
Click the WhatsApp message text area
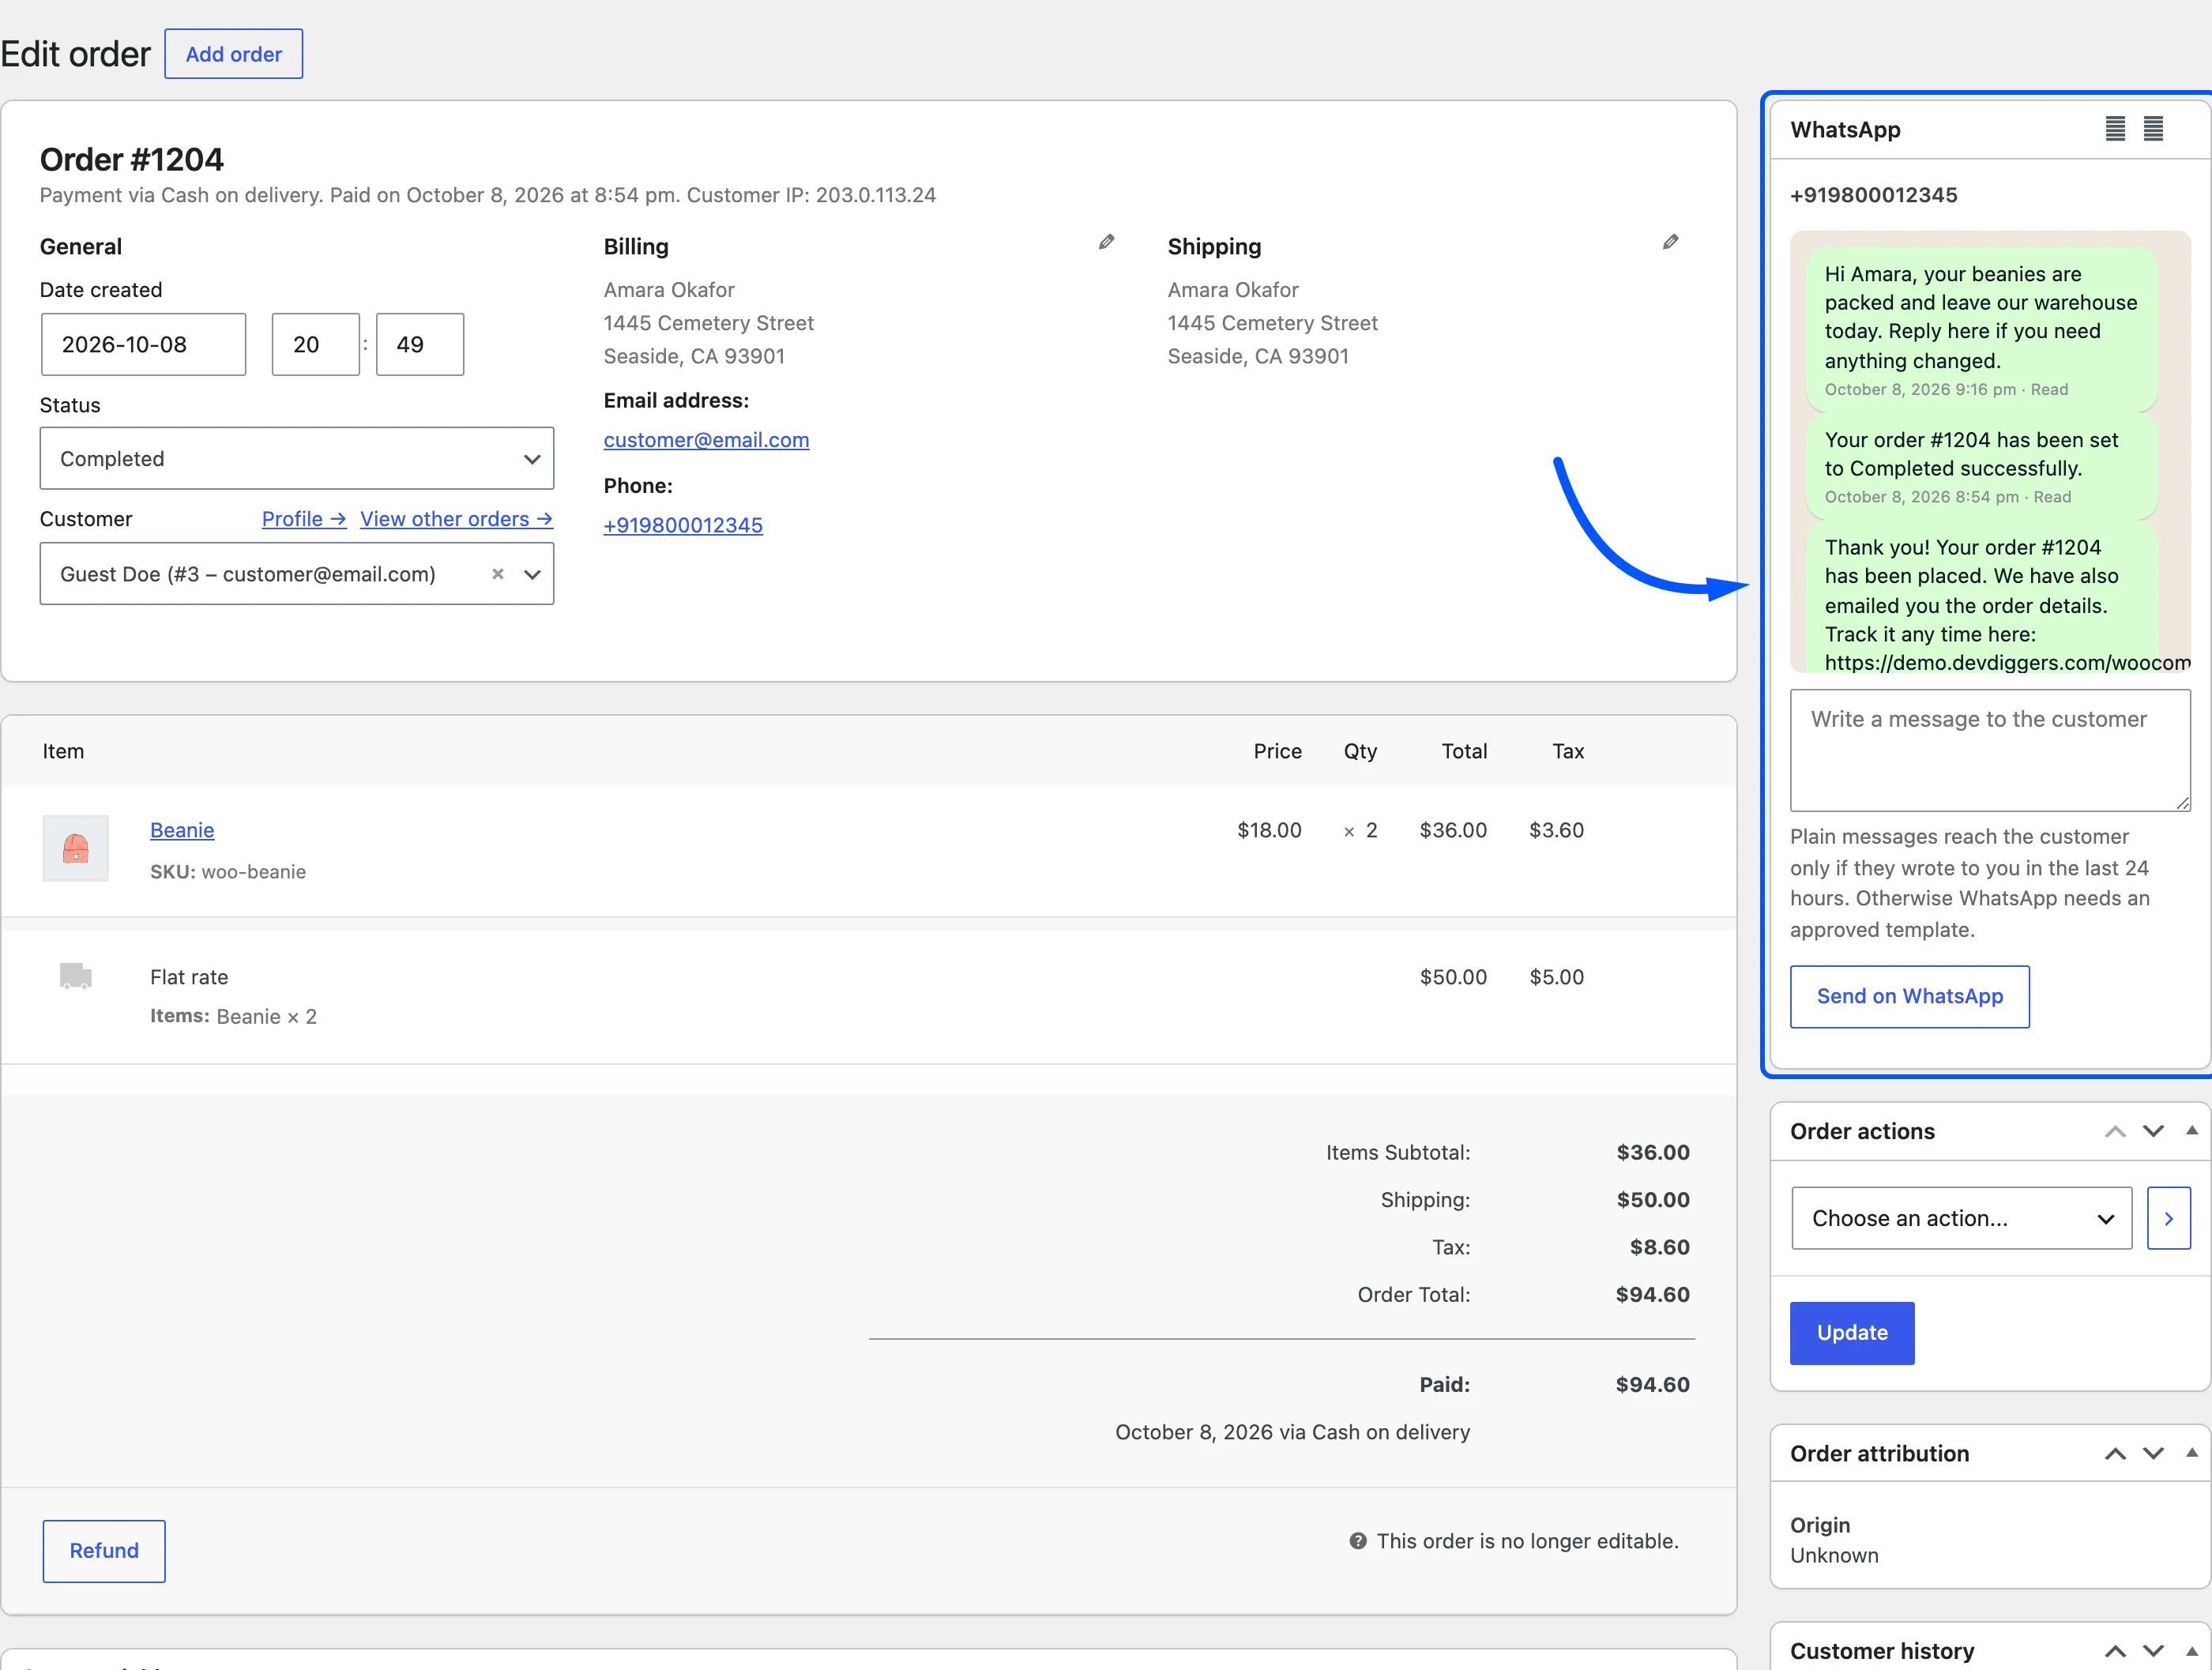tap(1990, 750)
